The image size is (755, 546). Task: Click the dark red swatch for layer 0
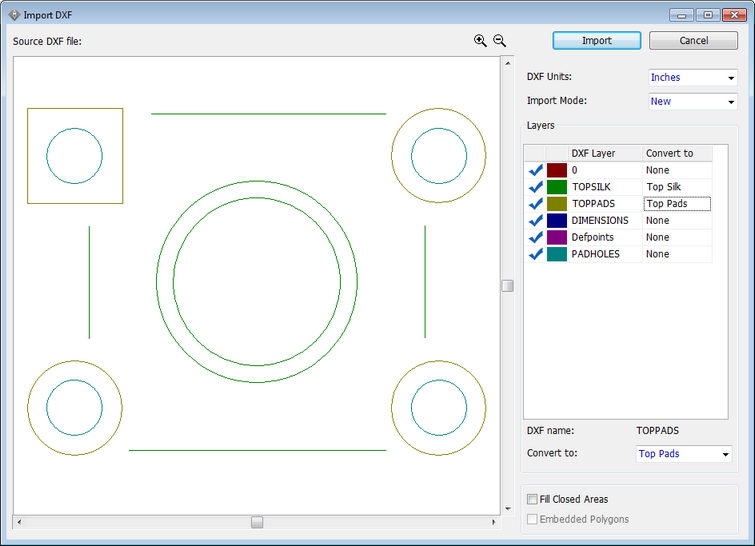coord(557,170)
